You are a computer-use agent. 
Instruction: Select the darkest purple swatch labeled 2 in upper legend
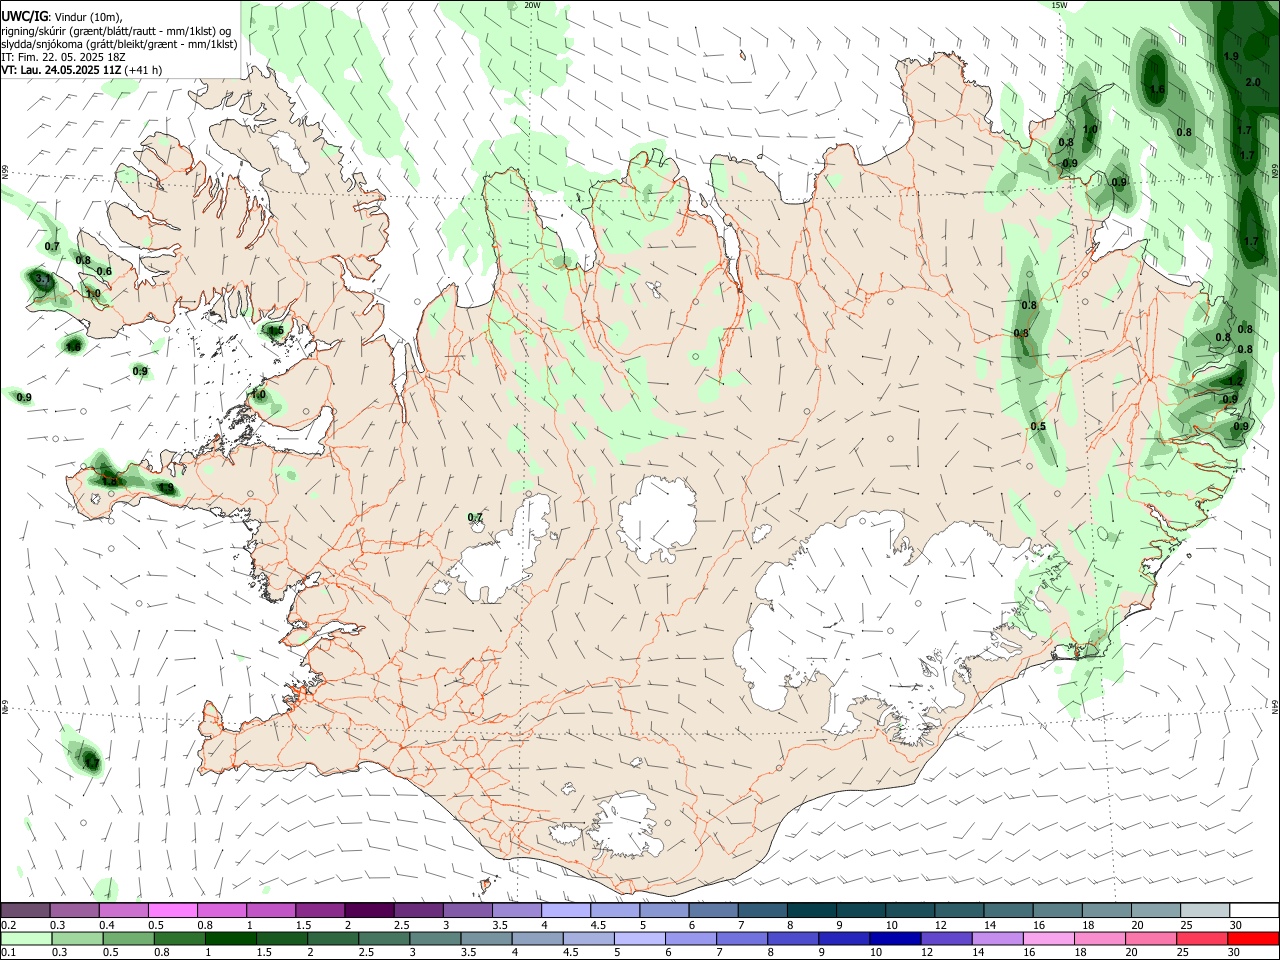coord(368,910)
